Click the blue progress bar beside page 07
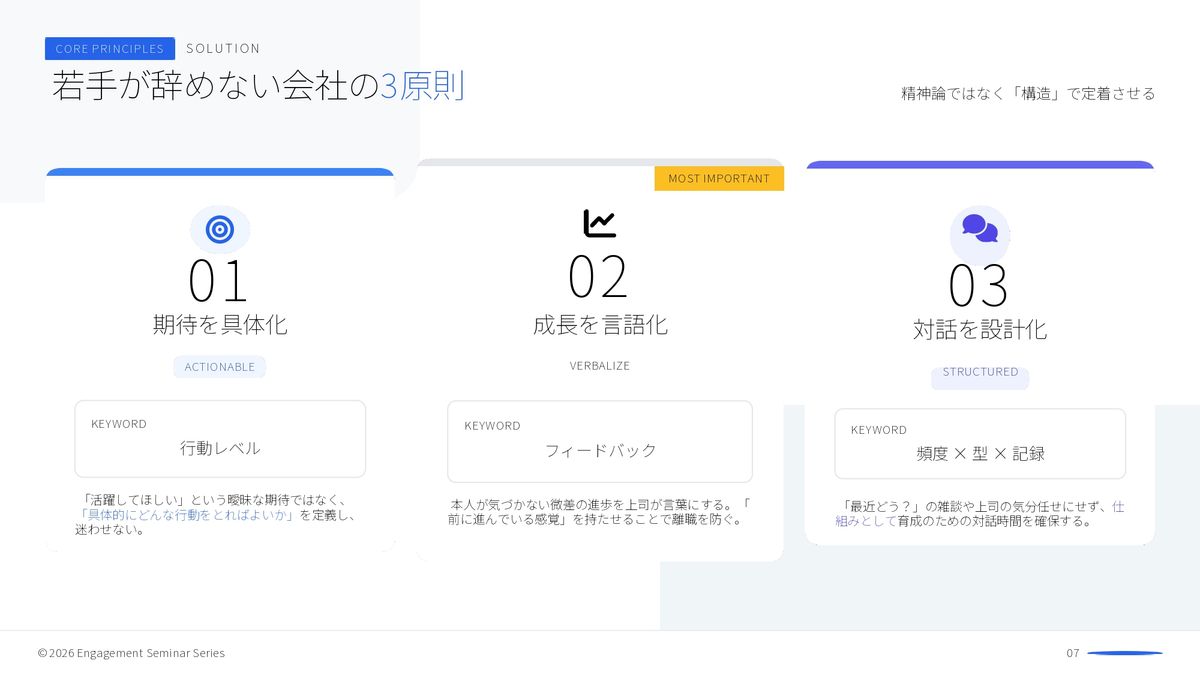Viewport: 1200px width, 675px height. click(x=1125, y=653)
